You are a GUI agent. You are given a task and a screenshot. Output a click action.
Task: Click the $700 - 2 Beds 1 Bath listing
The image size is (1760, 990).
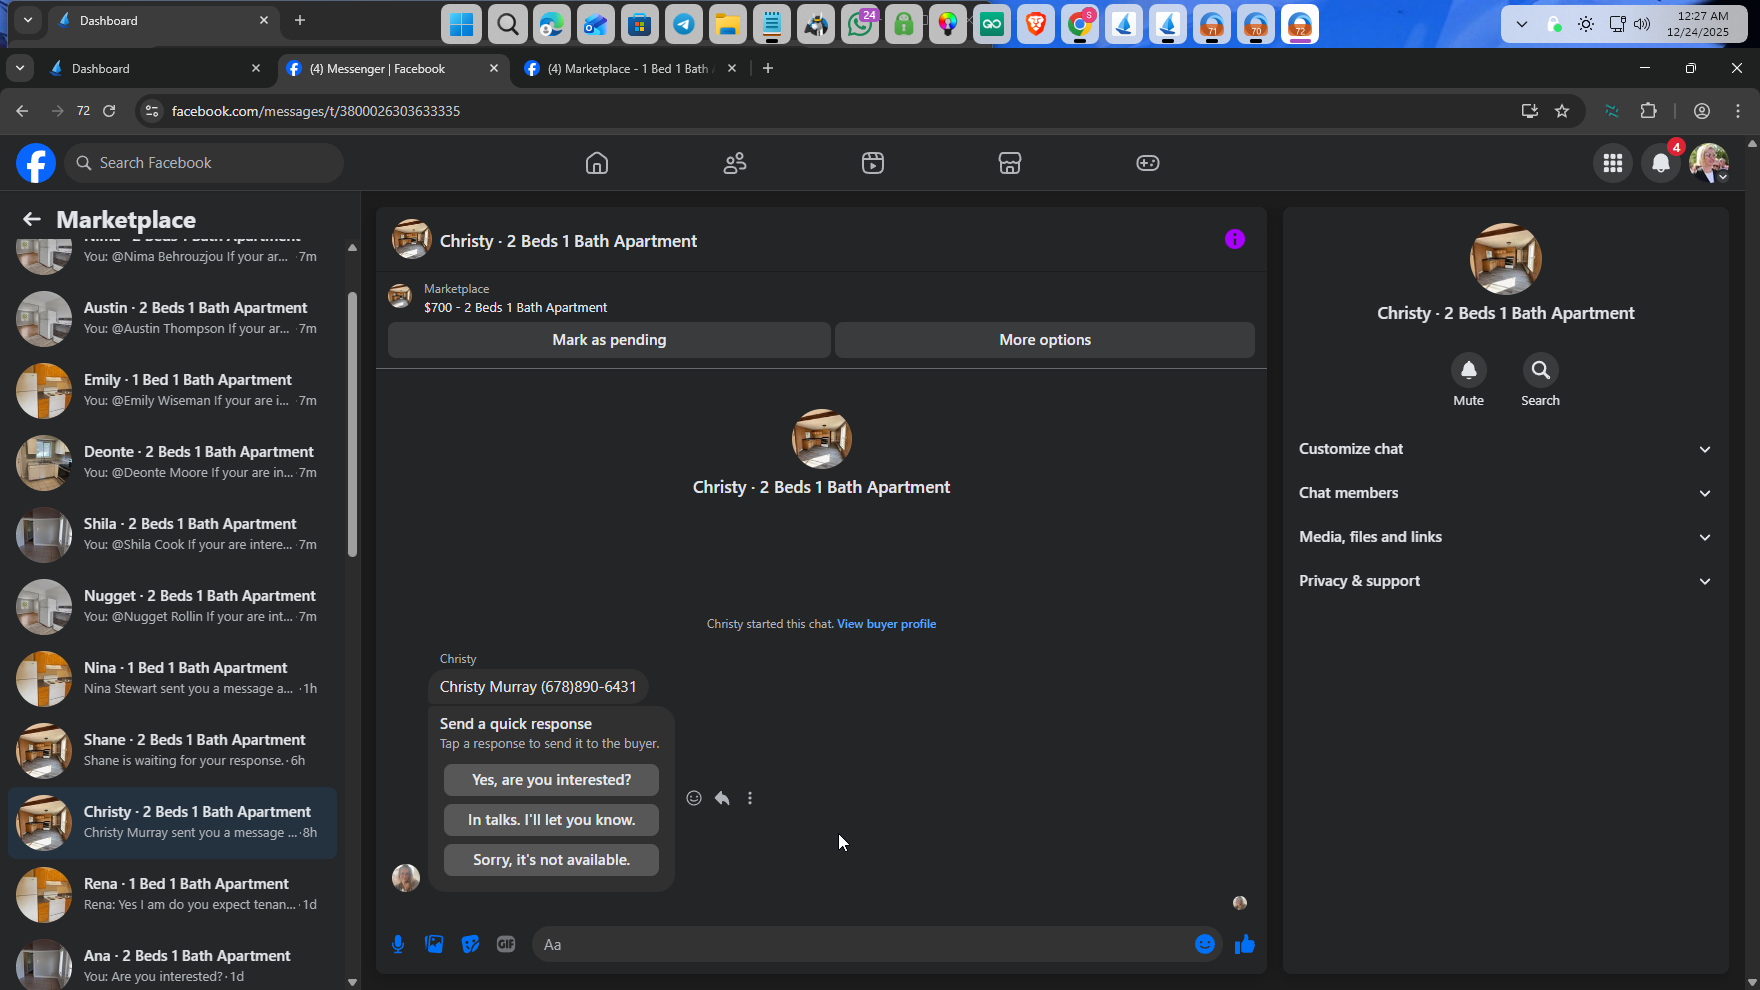tap(515, 308)
